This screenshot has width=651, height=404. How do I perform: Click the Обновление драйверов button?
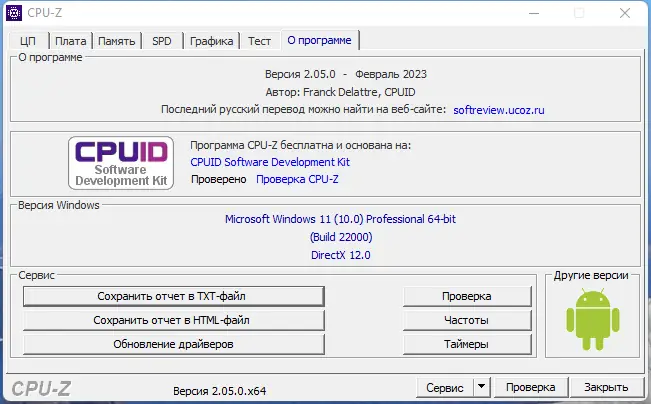[174, 344]
